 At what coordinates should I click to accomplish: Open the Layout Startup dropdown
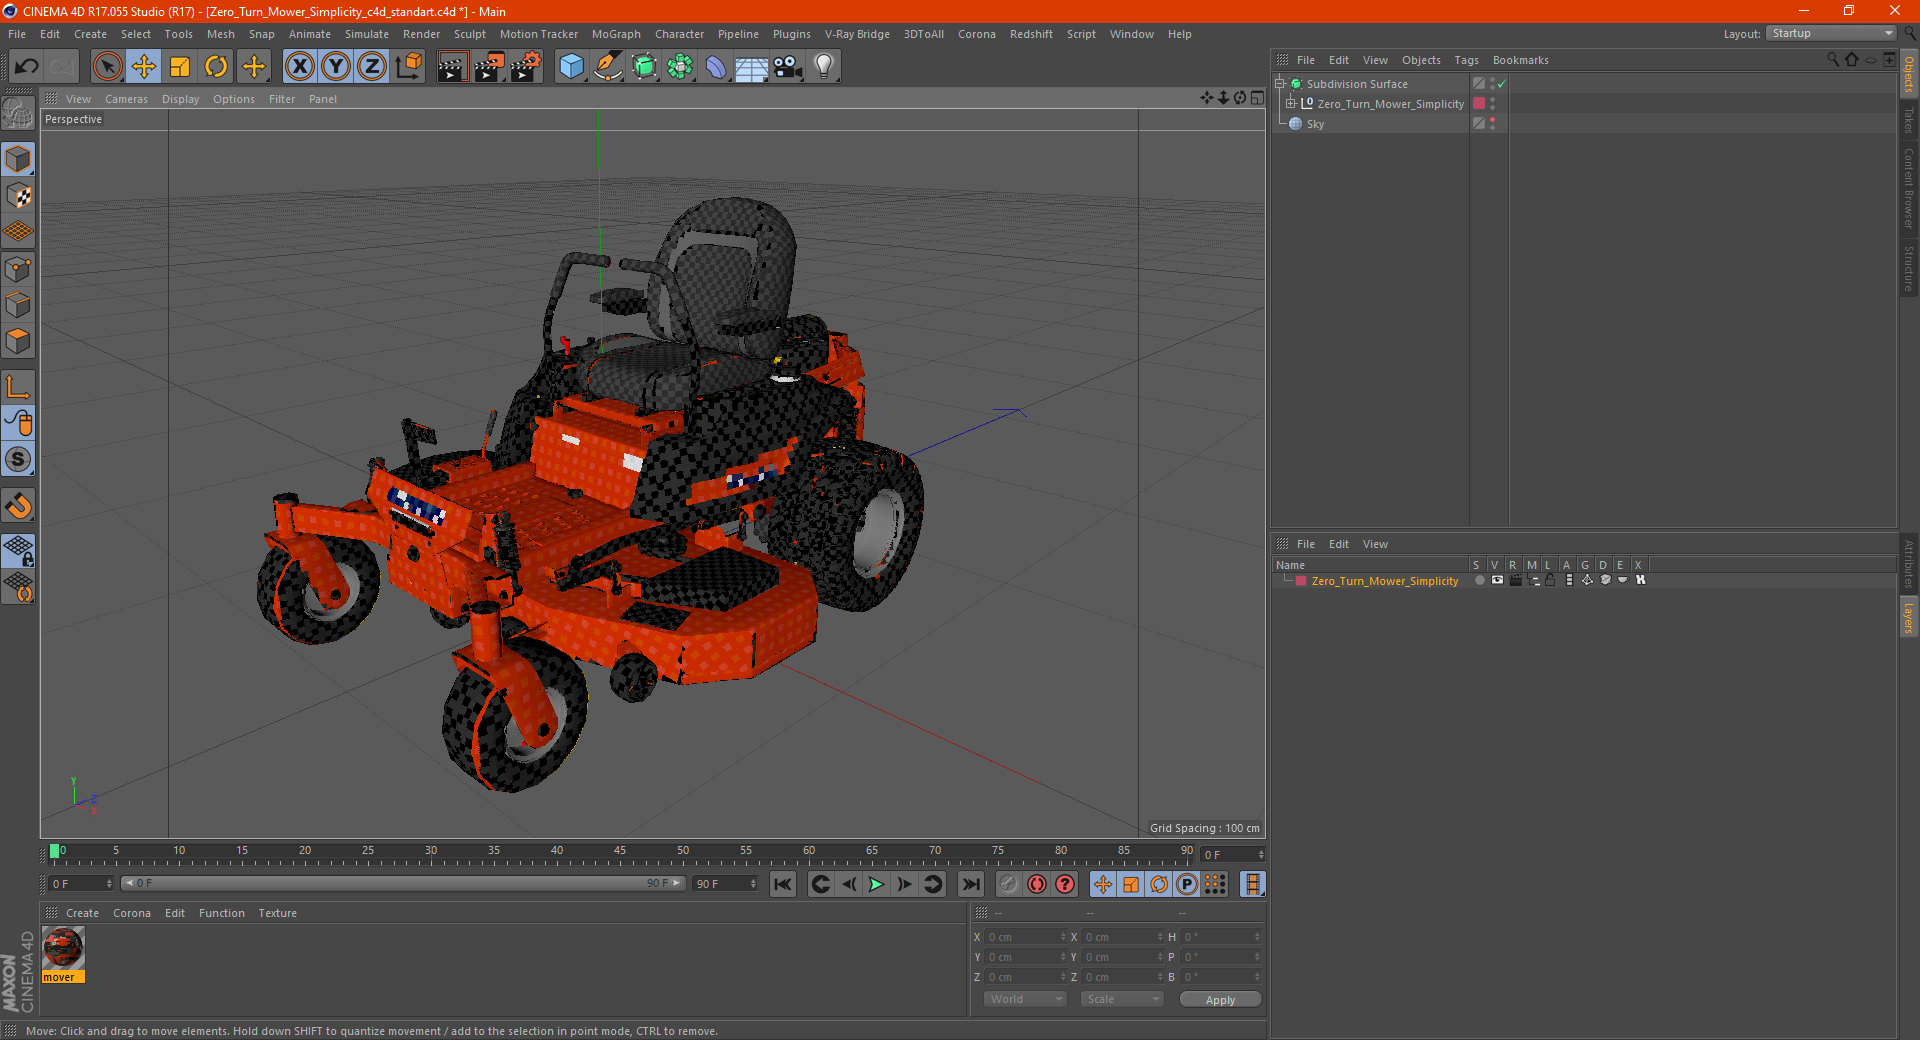coord(1831,34)
